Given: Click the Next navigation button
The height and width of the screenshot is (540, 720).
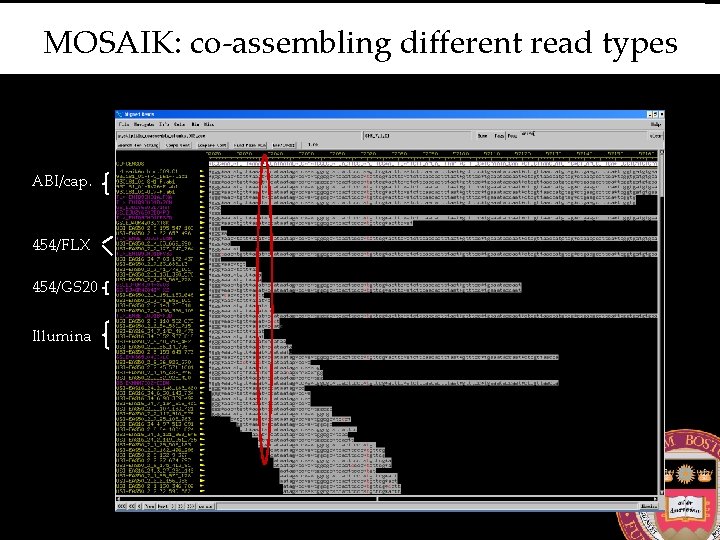Looking at the screenshot, I should click(x=163, y=506).
